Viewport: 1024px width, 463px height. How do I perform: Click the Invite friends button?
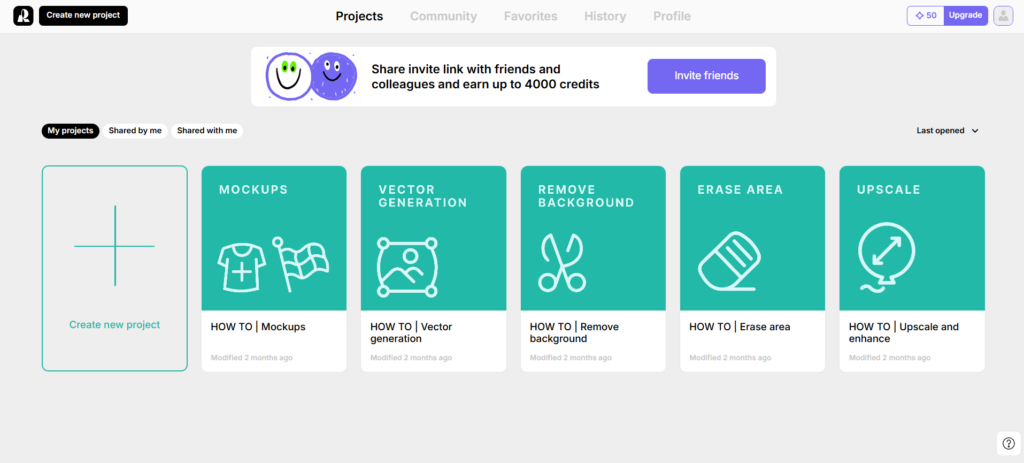tap(707, 76)
